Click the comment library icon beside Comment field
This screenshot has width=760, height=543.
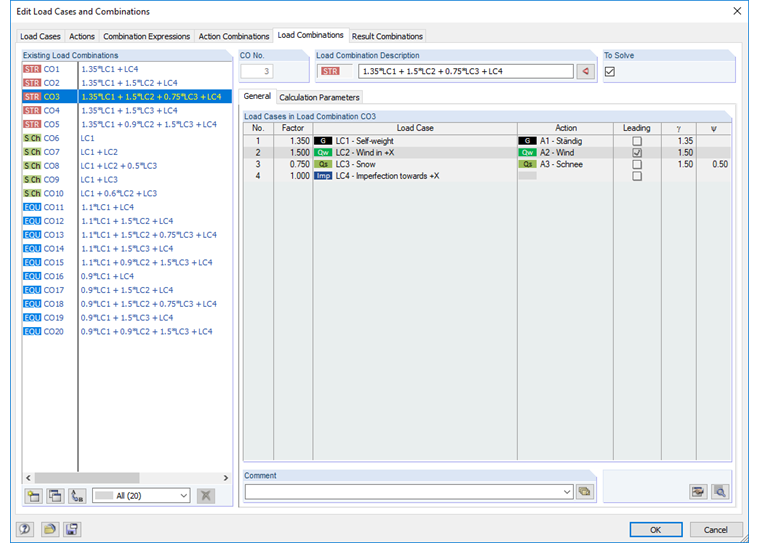pos(585,492)
